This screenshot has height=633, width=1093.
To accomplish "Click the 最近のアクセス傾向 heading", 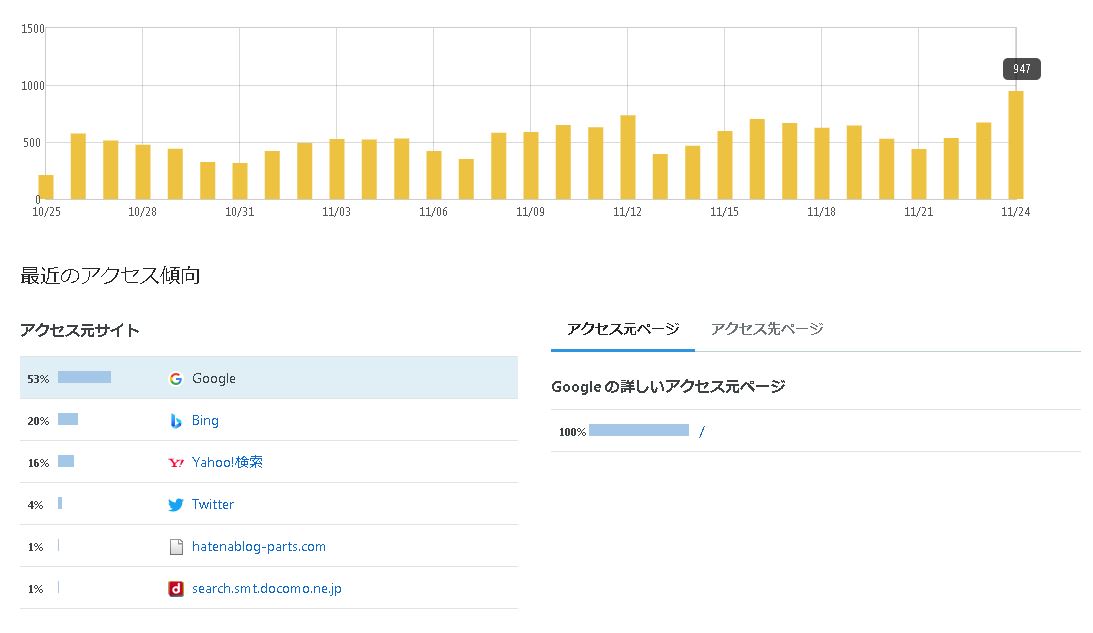I will tap(110, 275).
